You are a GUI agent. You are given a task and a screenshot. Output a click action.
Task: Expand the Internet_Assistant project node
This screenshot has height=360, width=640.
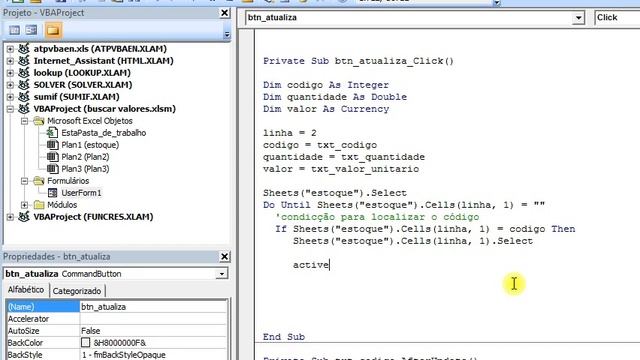(x=10, y=61)
